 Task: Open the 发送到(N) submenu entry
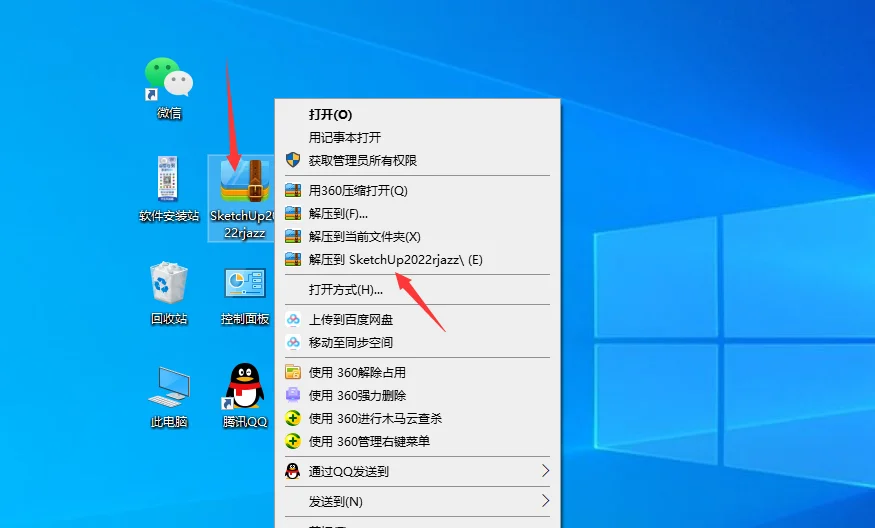[x=417, y=501]
